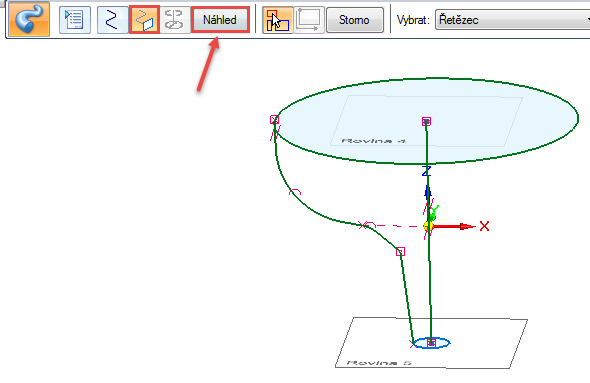590x383 pixels.
Task: Select the Rovina 5 reference plane label
Action: pos(379,363)
